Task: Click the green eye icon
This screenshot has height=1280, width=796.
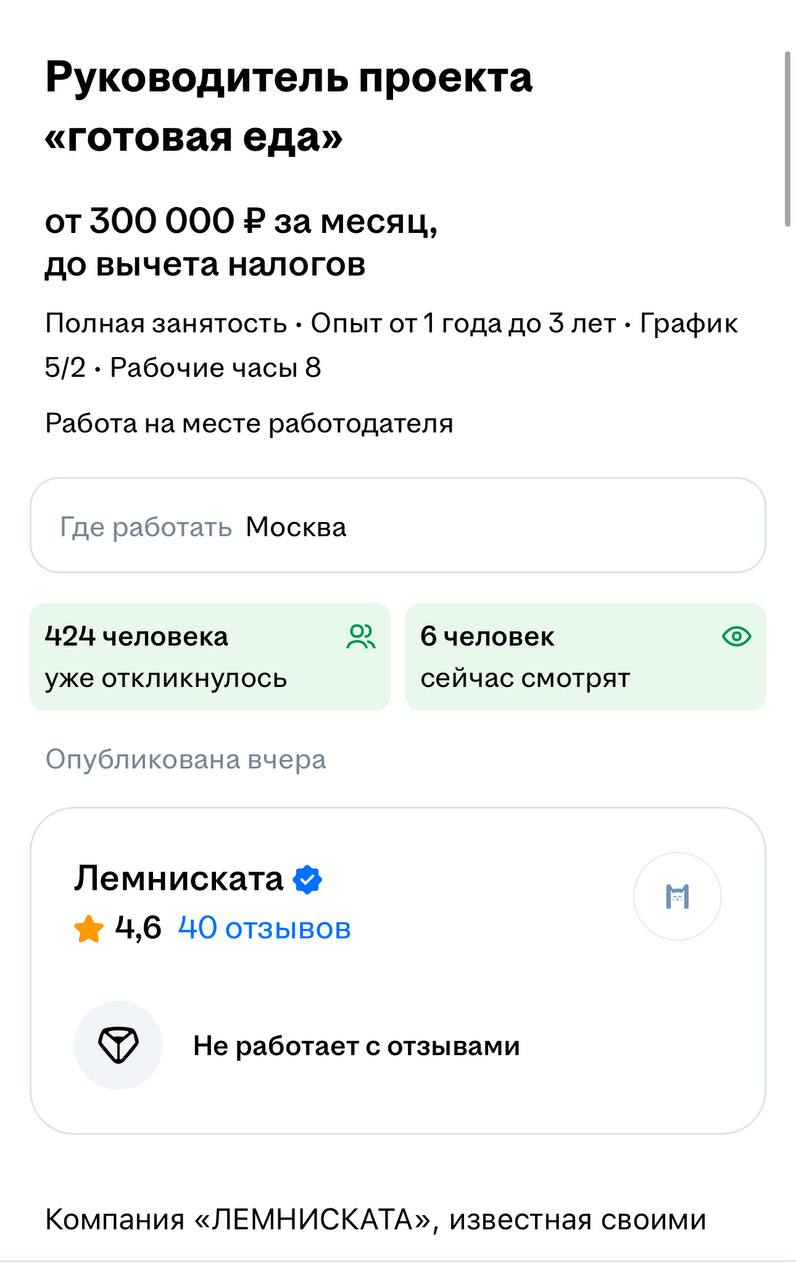Action: pos(736,637)
